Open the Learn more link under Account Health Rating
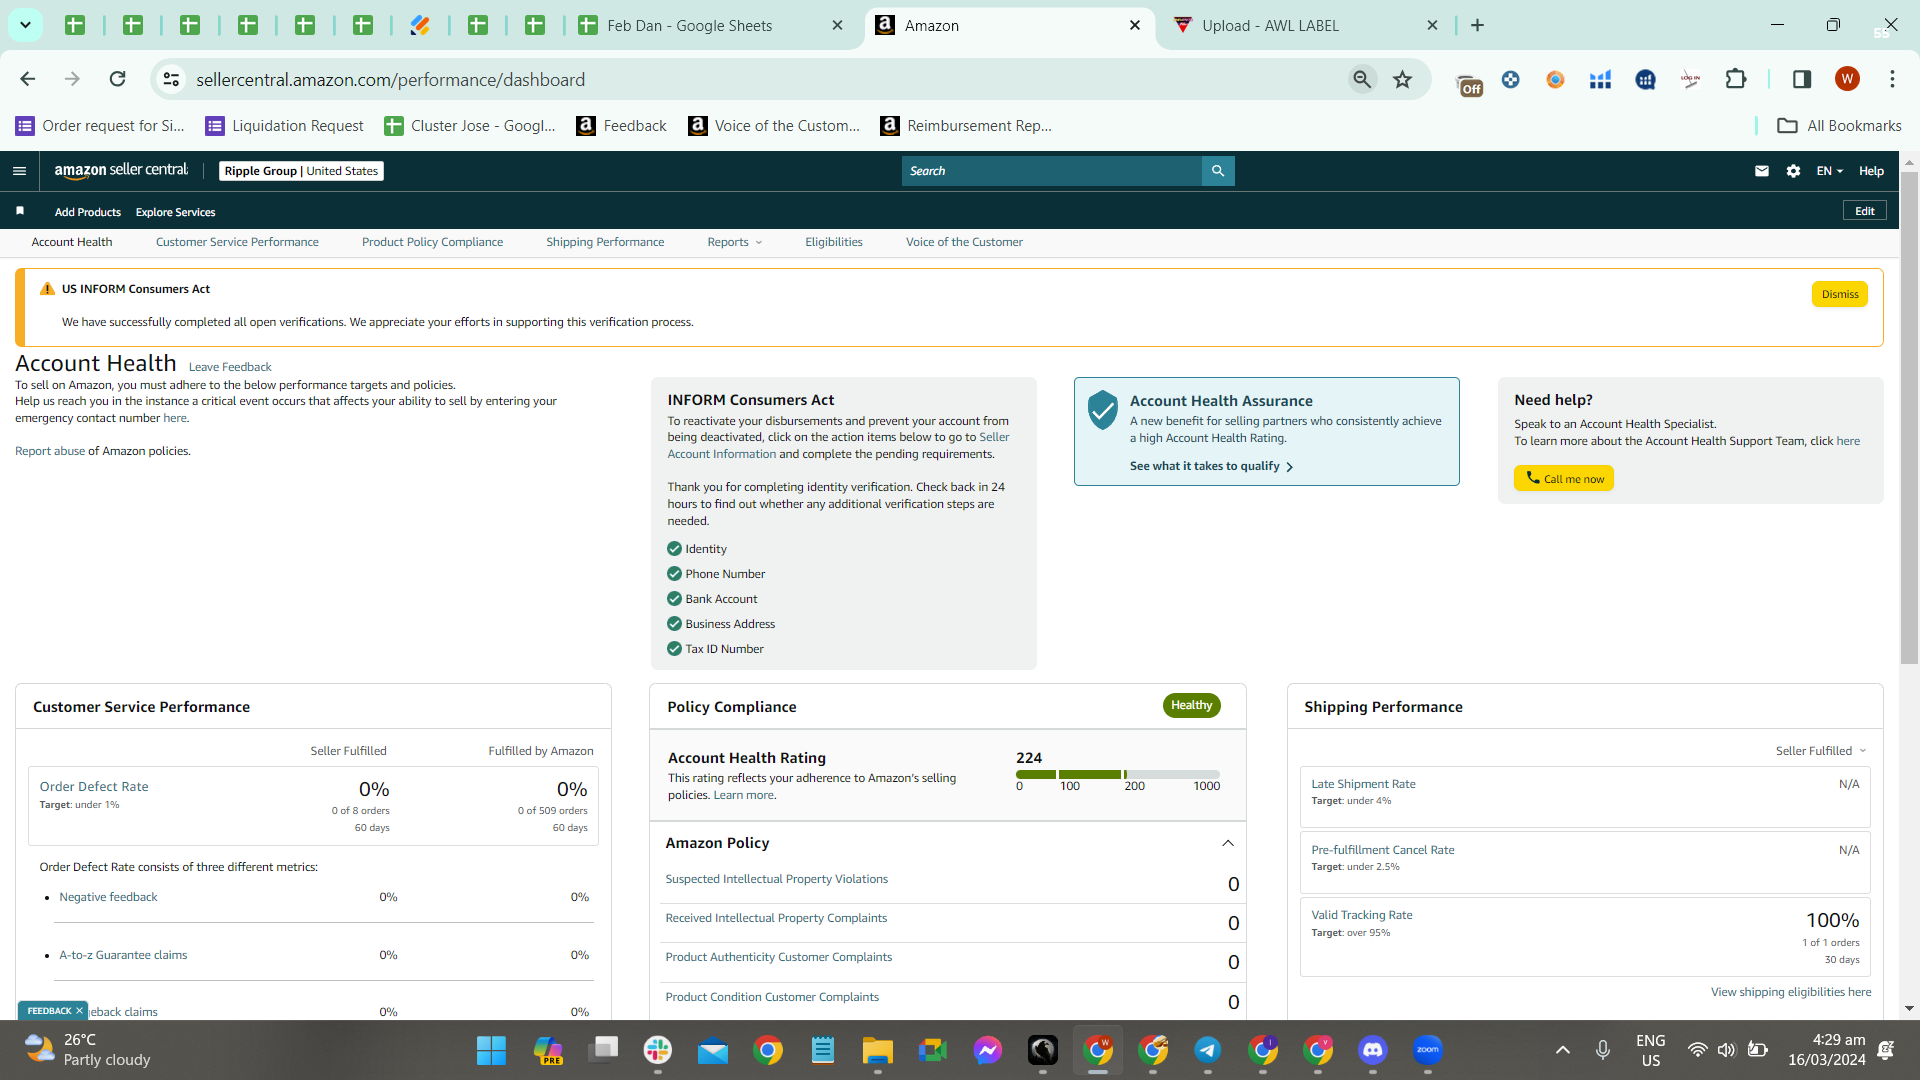The height and width of the screenshot is (1080, 1920). point(744,795)
